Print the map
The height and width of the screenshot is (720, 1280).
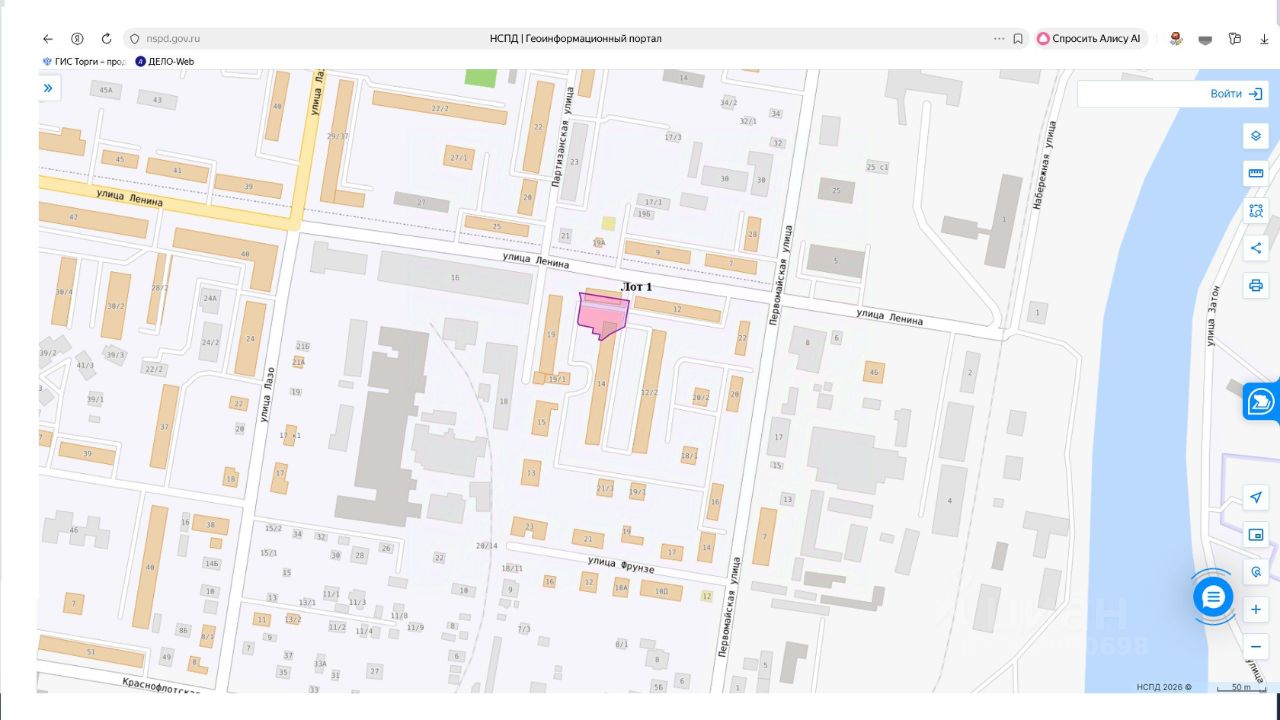pos(1256,285)
